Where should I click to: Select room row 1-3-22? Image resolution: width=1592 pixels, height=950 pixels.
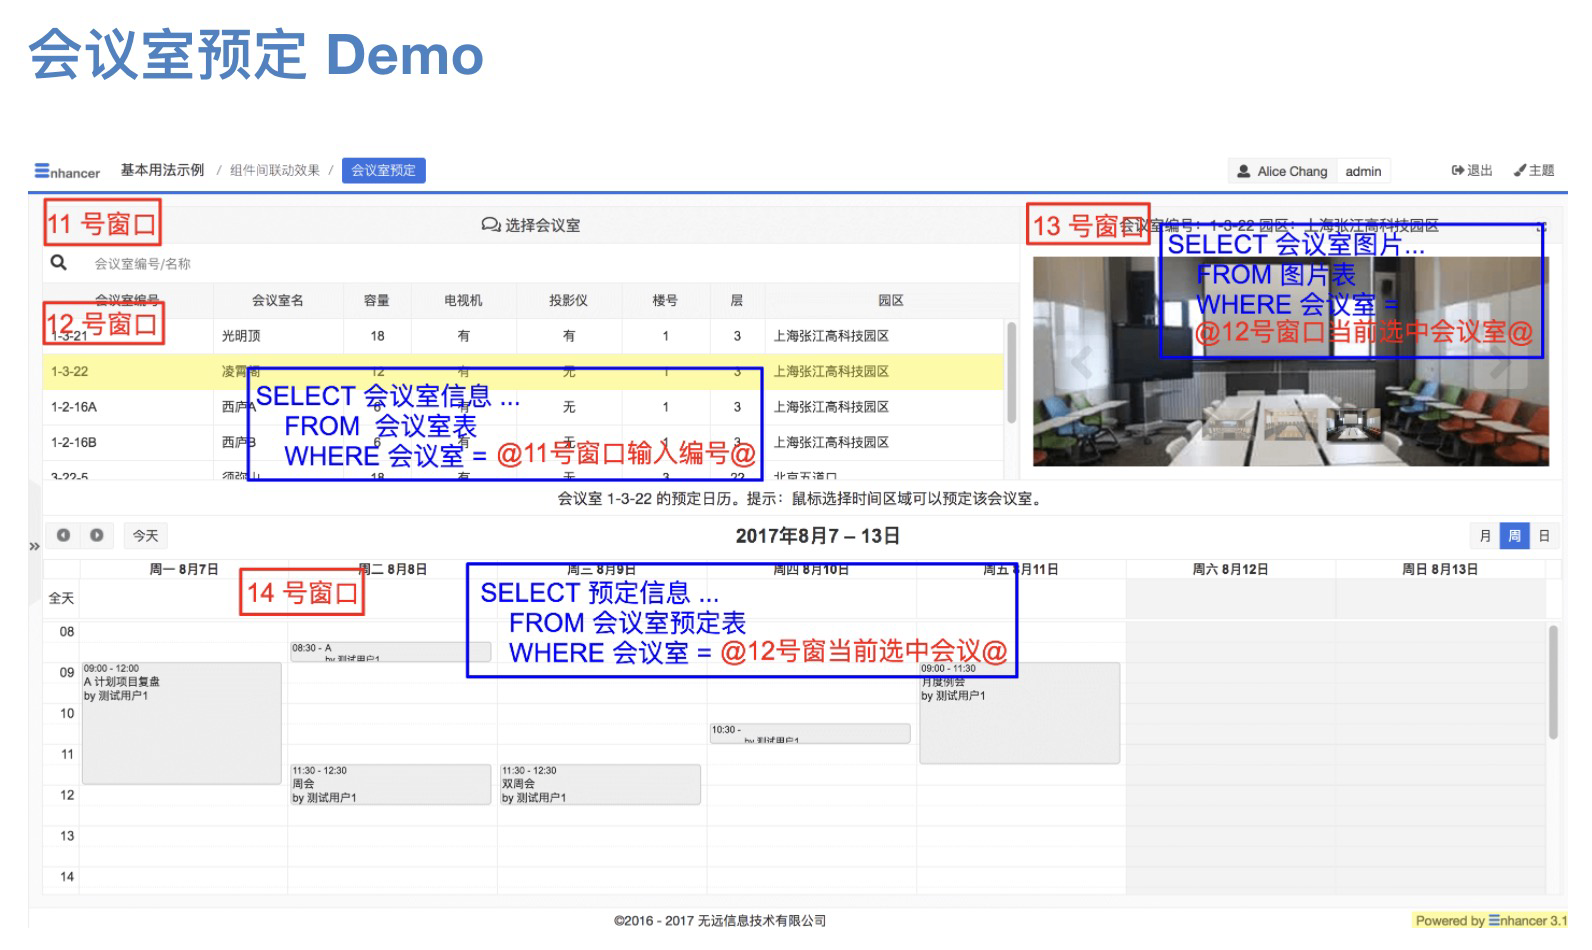(523, 371)
